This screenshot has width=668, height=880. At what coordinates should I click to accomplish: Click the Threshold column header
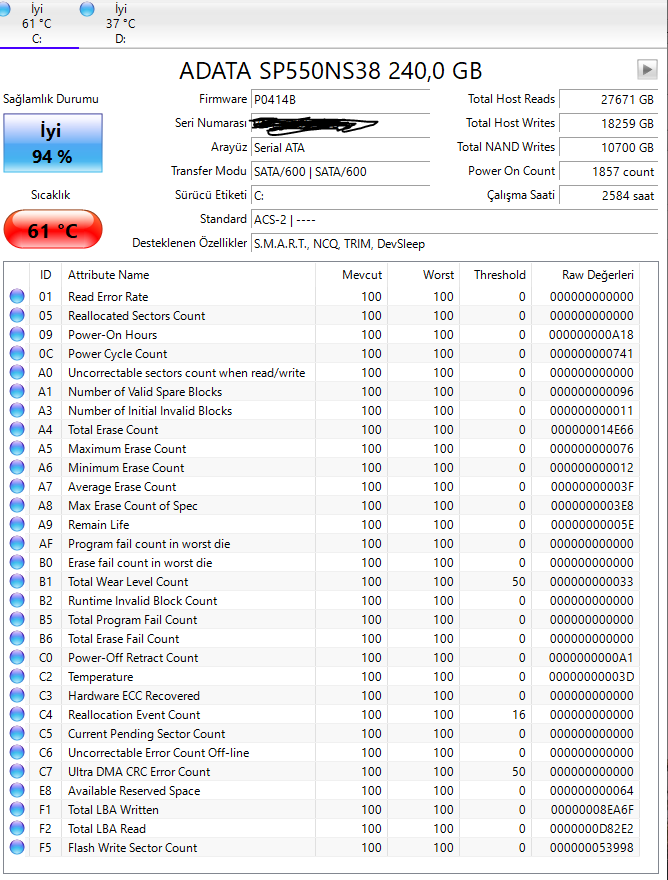click(x=496, y=275)
